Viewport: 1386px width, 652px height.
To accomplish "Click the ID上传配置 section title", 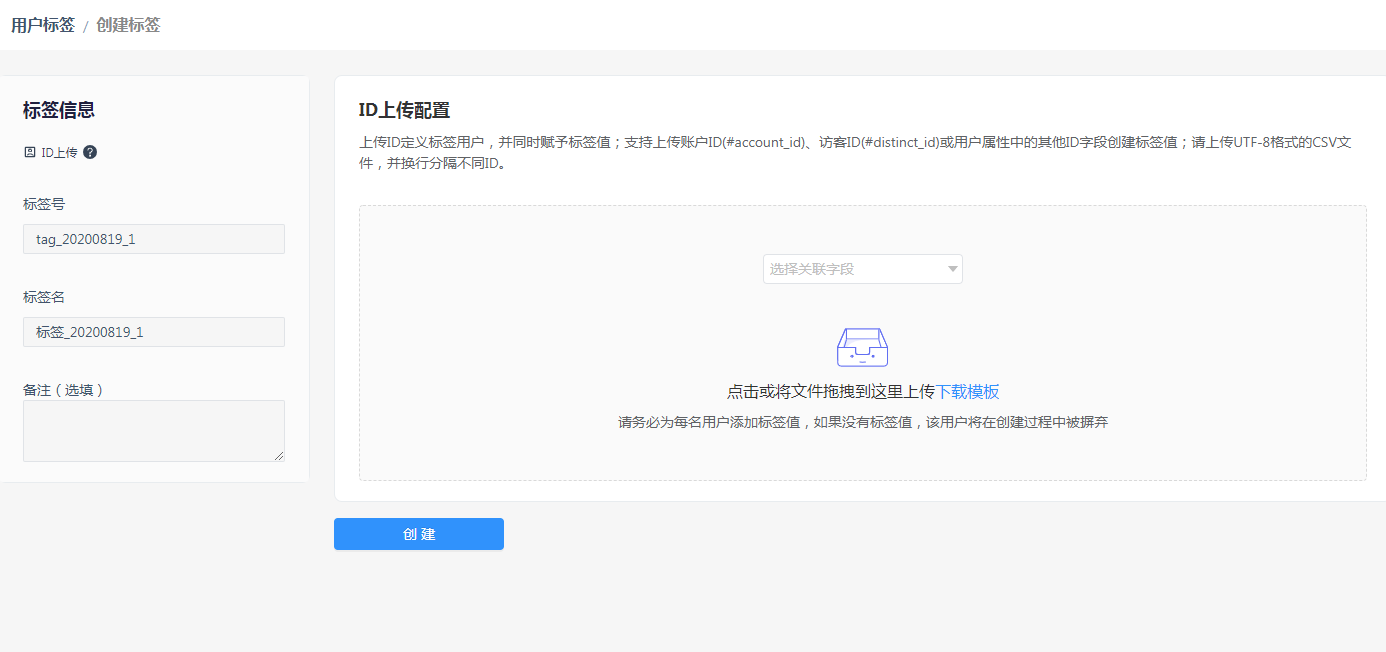I will click(404, 111).
